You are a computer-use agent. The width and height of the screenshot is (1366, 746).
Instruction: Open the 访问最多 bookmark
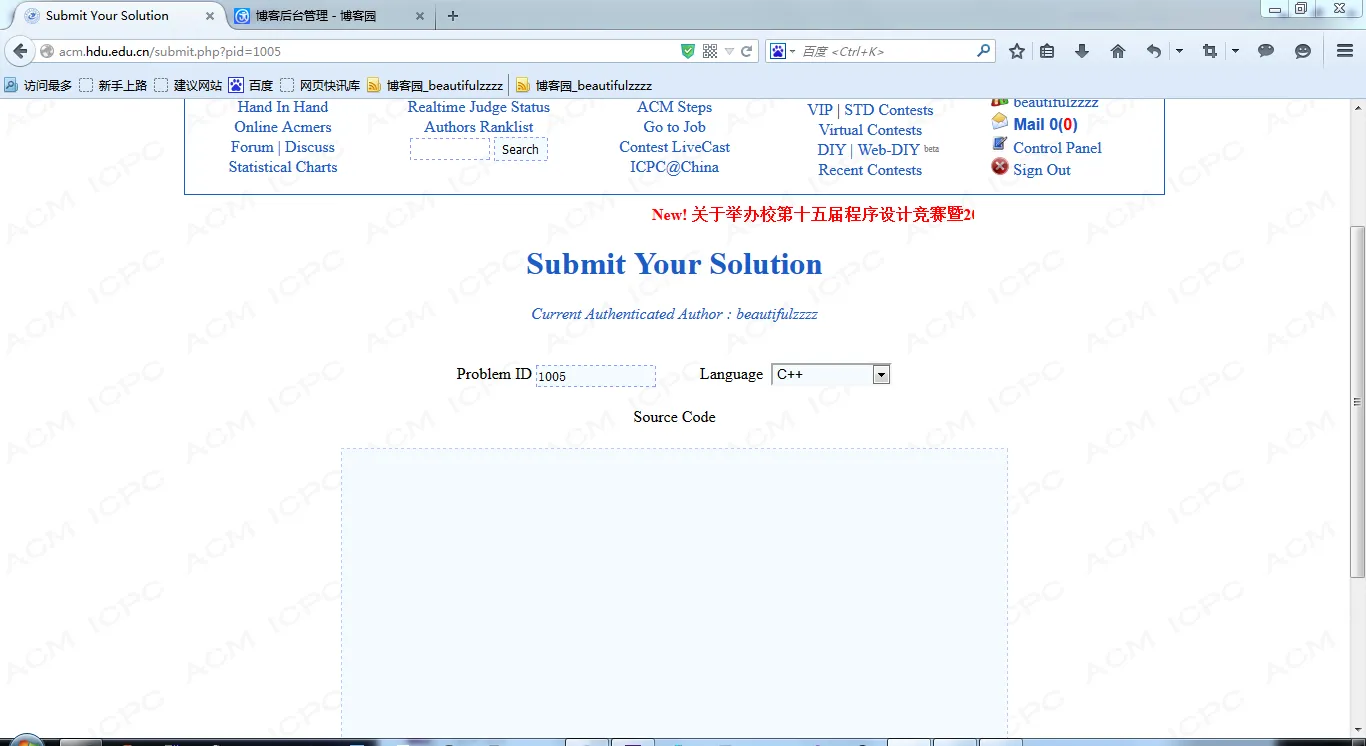pos(38,86)
